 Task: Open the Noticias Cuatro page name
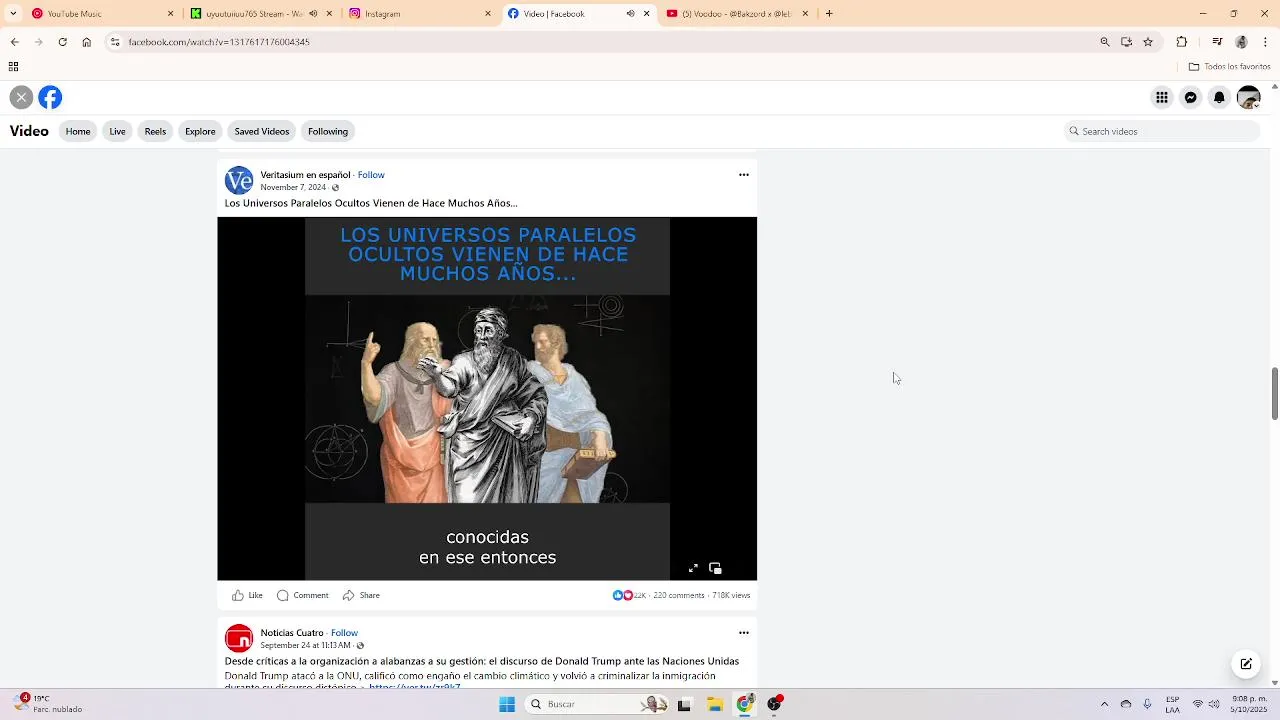pos(292,633)
